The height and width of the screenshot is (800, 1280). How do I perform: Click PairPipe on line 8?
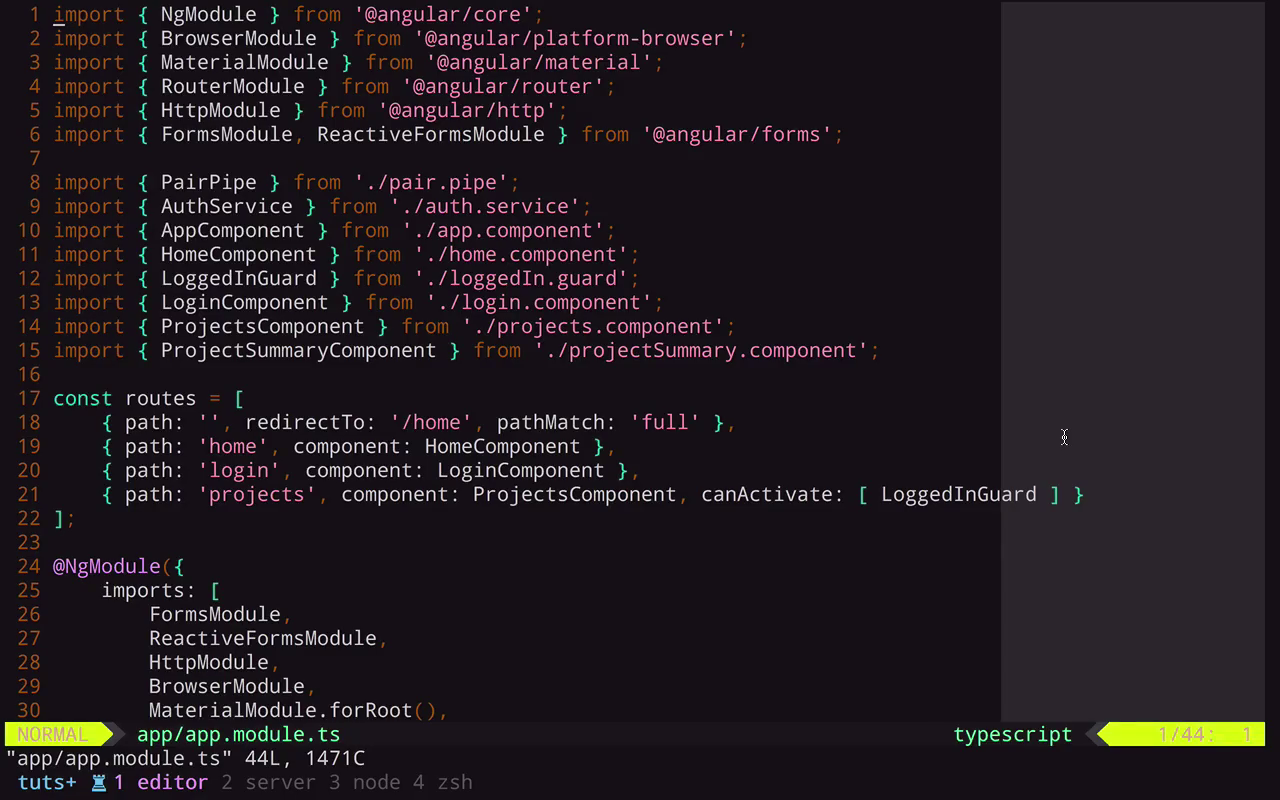point(209,182)
